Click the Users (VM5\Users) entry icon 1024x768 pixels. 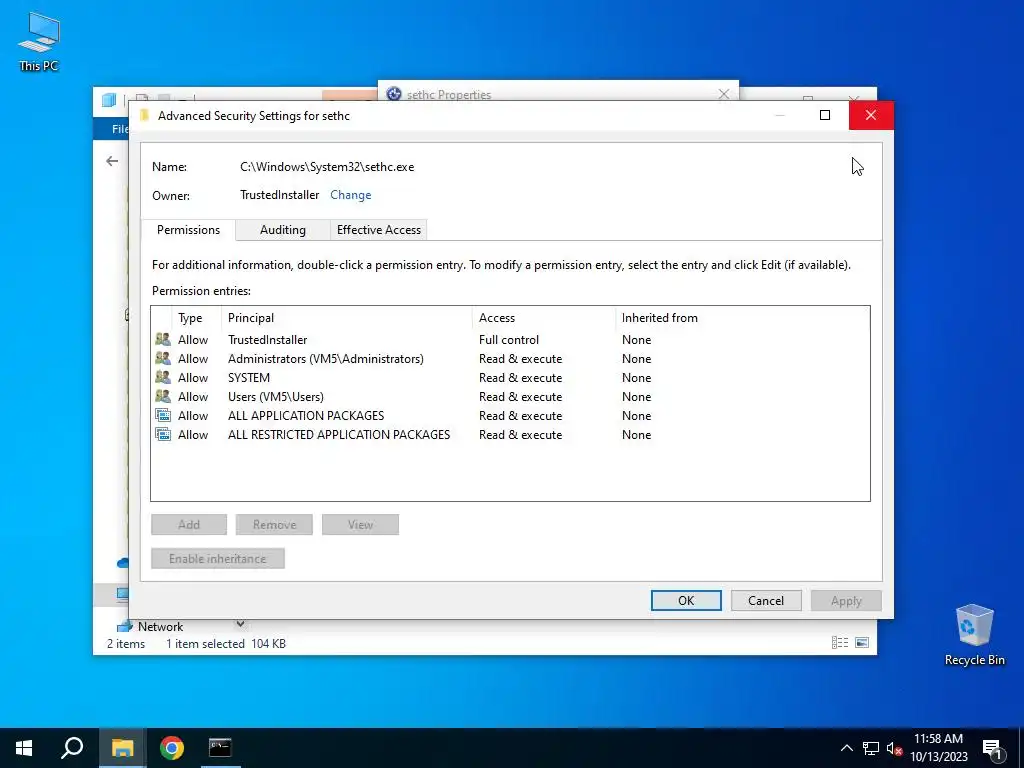tap(163, 396)
